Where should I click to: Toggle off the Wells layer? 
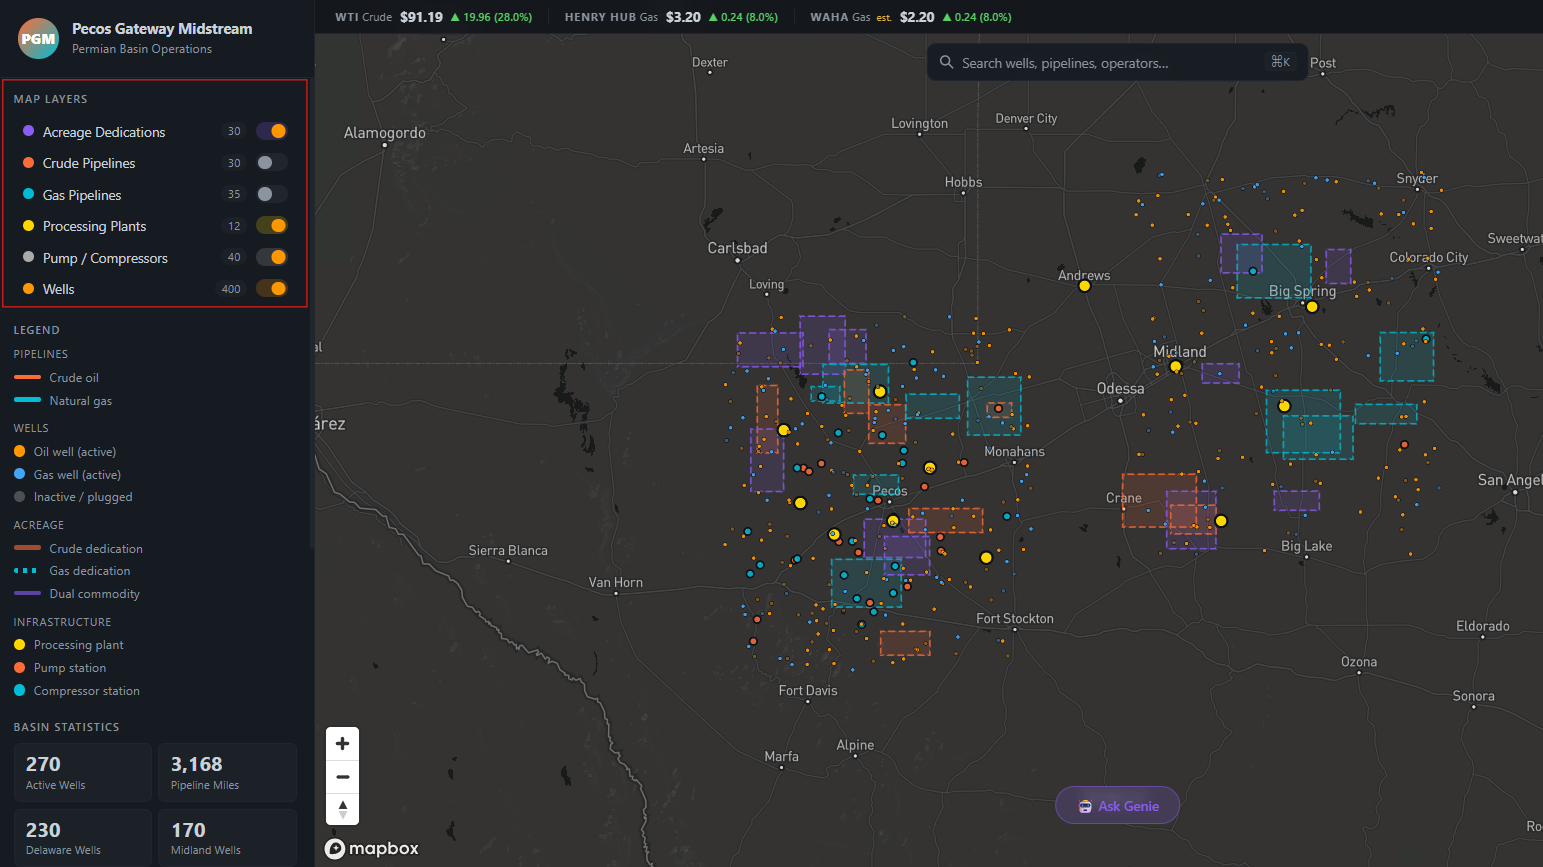(271, 289)
